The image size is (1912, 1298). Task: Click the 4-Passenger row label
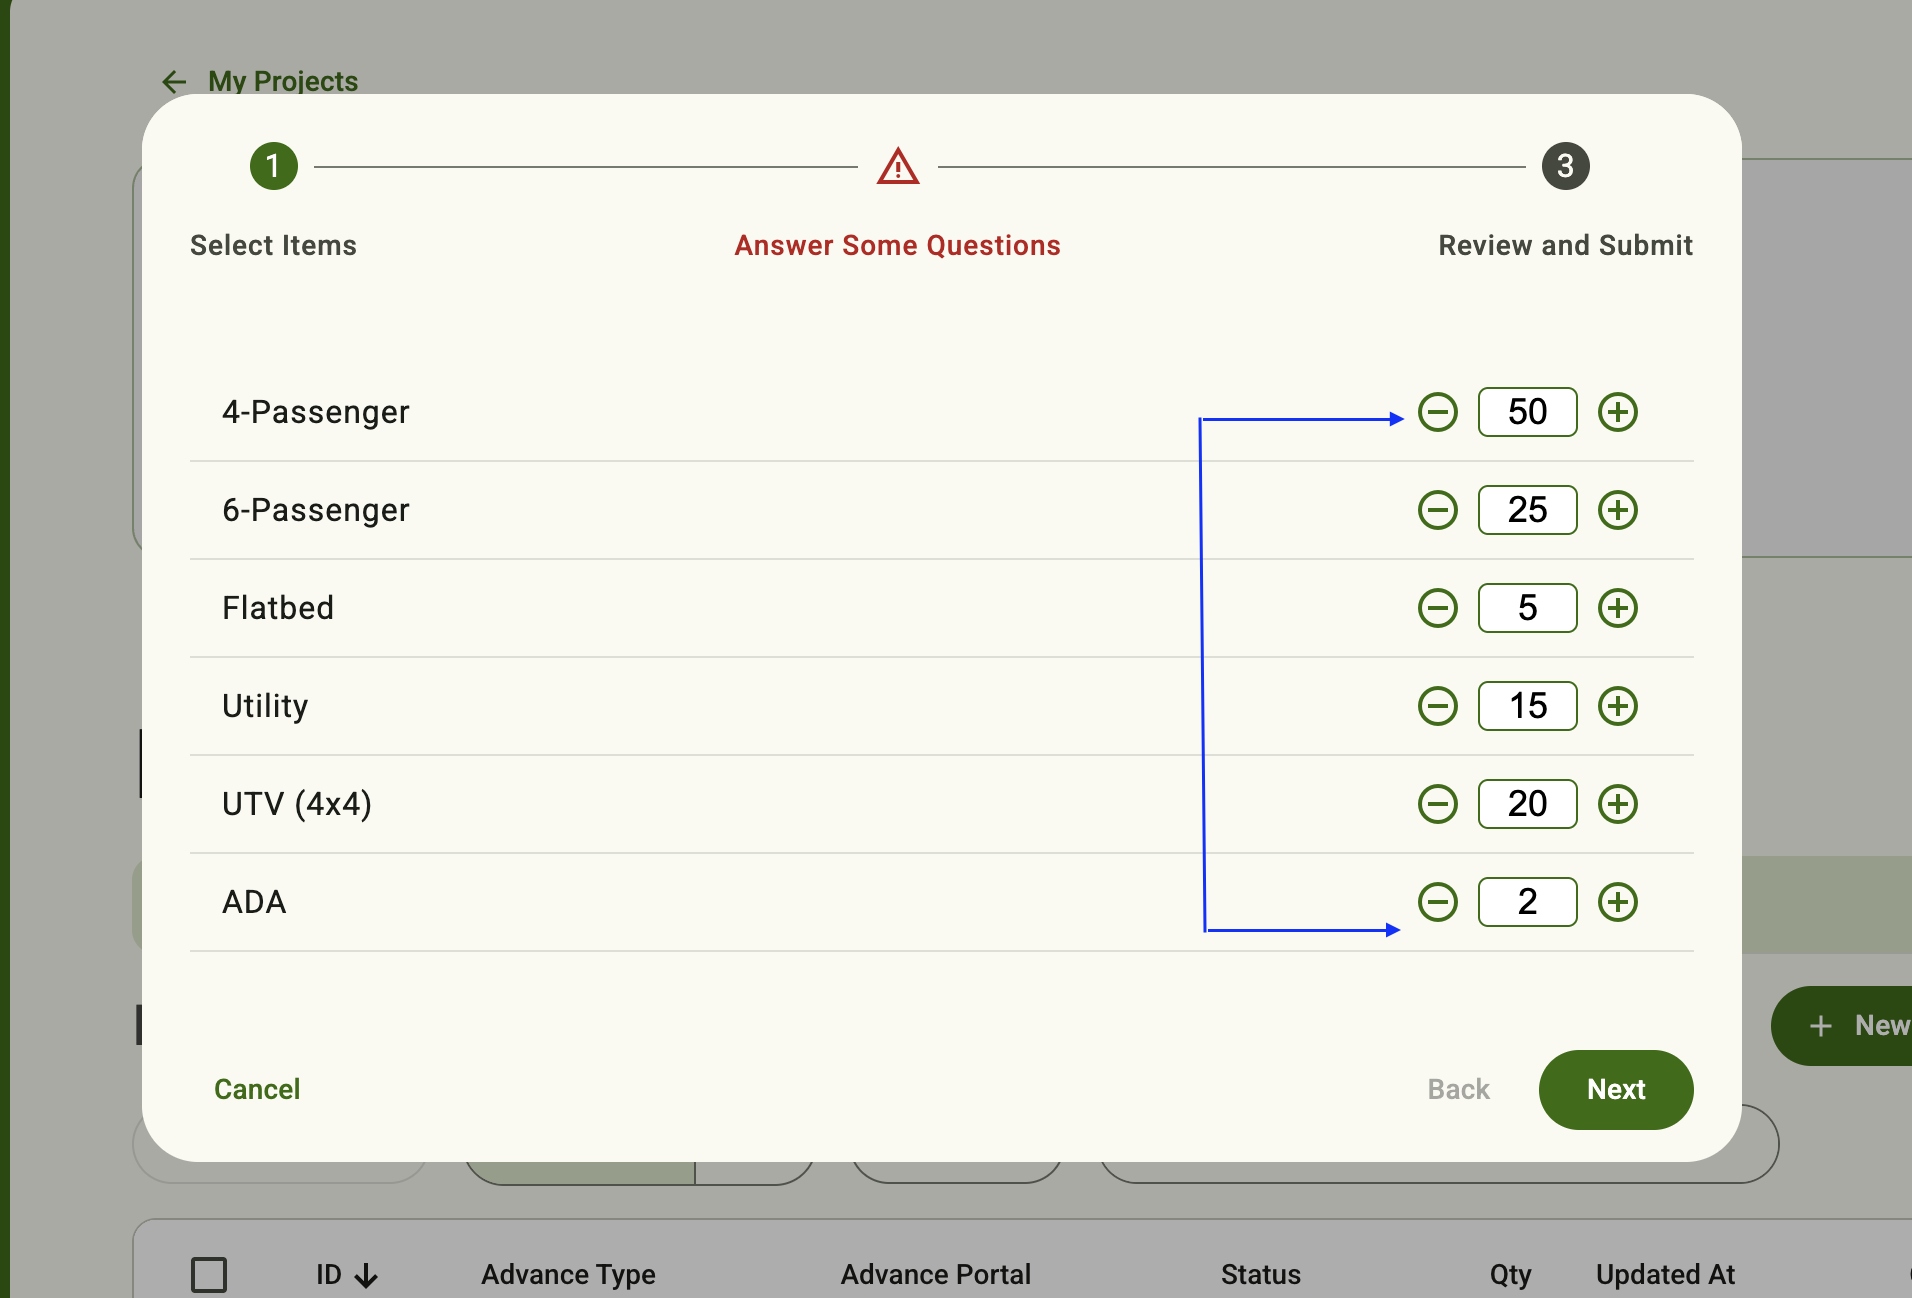(x=316, y=412)
